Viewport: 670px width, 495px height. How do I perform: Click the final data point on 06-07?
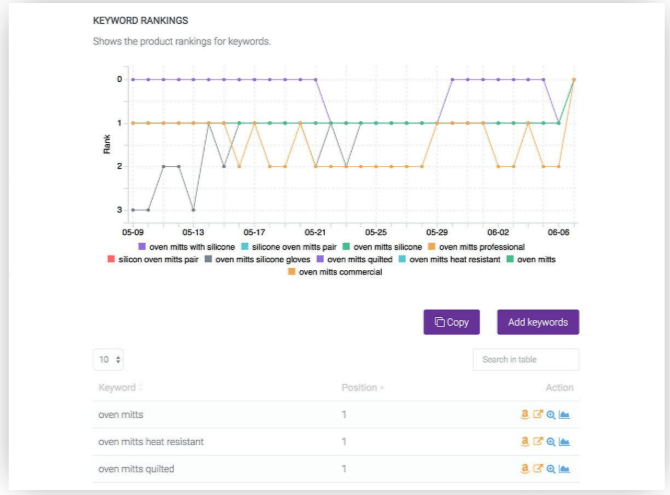pos(574,80)
